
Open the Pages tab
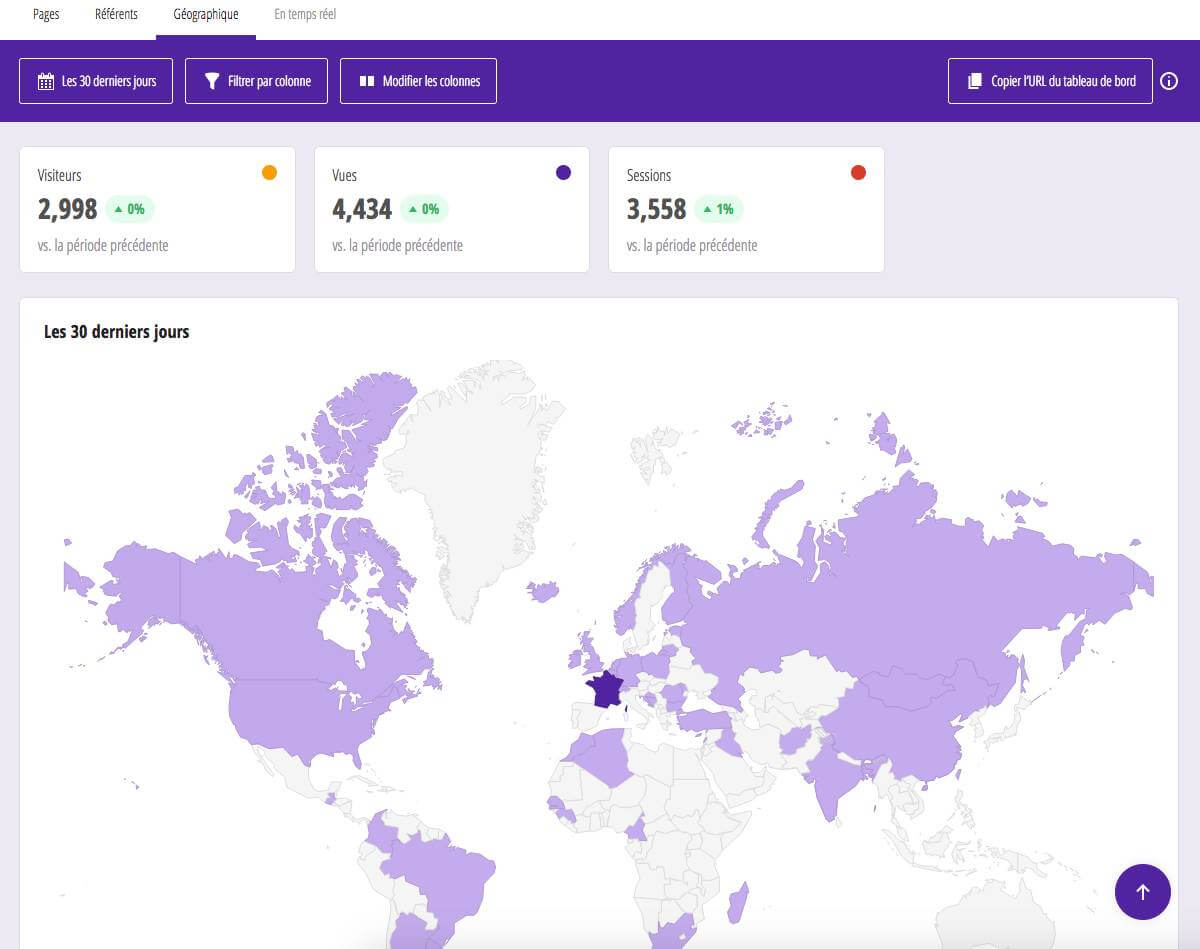46,15
